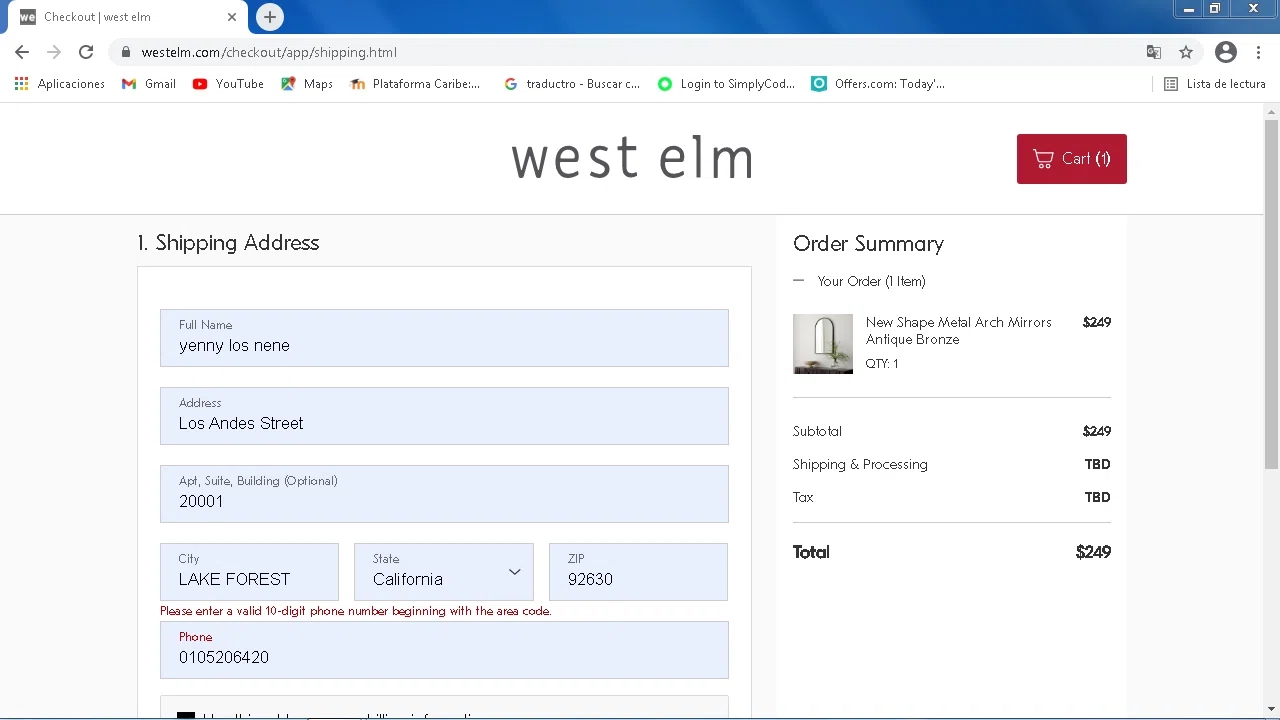Open Lista de lectura reading list

point(1215,84)
